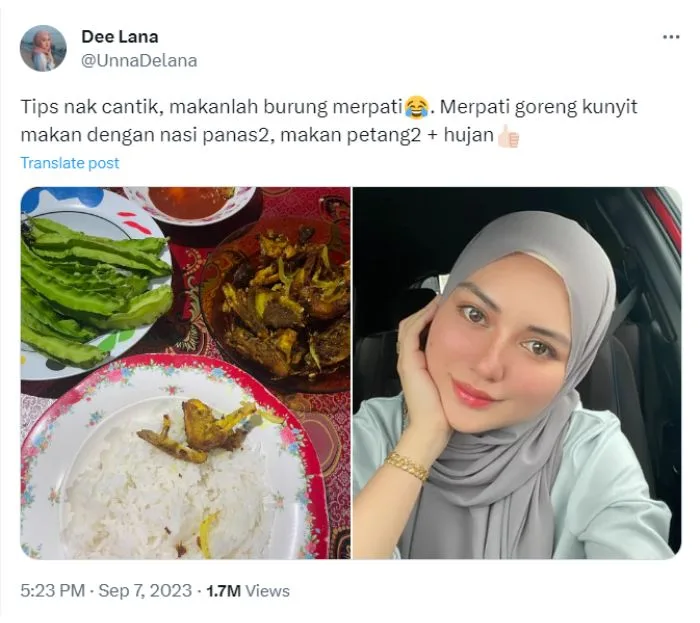Click the Translate post link

[x=70, y=163]
